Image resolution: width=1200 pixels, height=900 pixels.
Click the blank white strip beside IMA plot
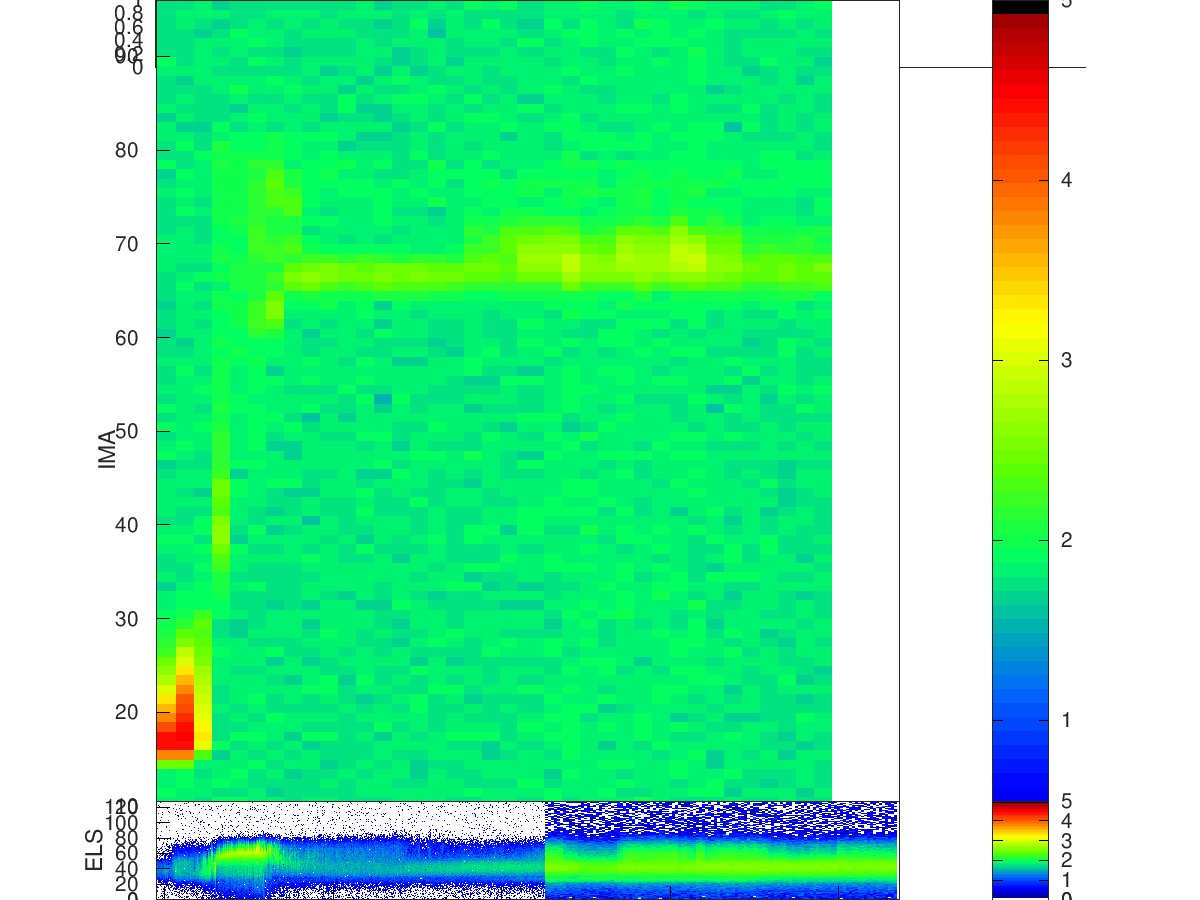pos(865,400)
